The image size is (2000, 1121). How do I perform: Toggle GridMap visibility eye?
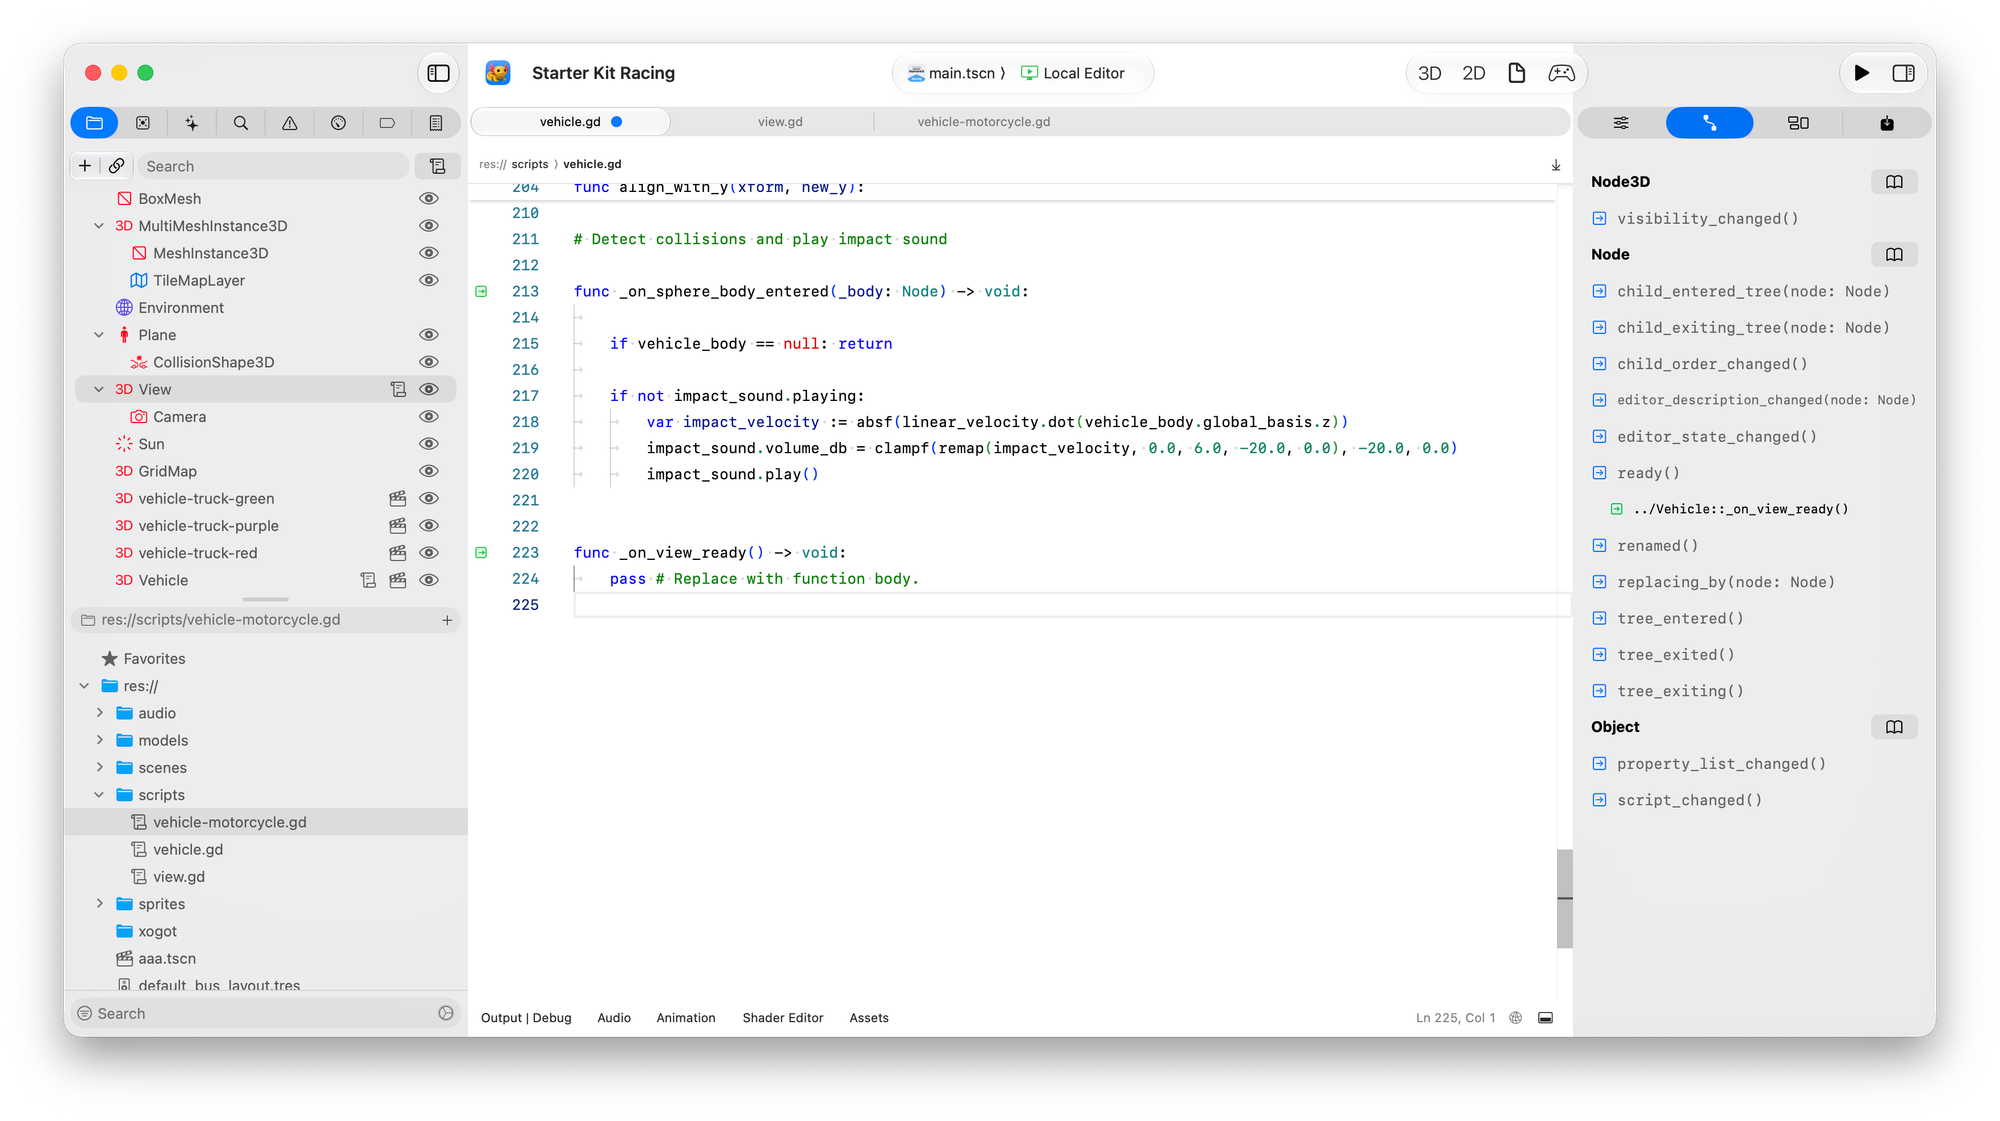(429, 471)
